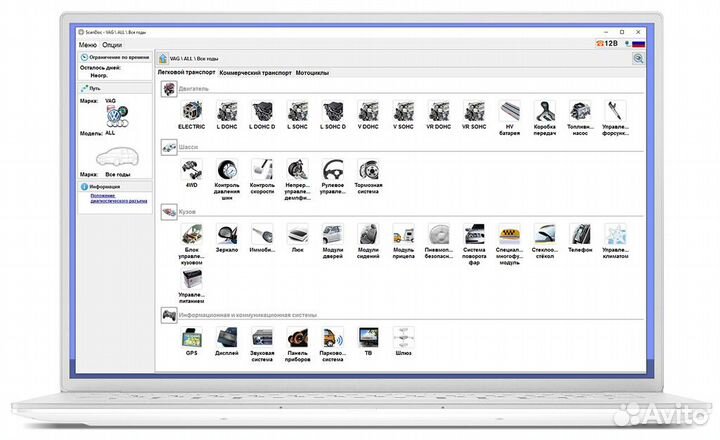Select the ELECTRIC engine icon
Image resolution: width=720 pixels, height=440 pixels.
pyautogui.click(x=191, y=110)
